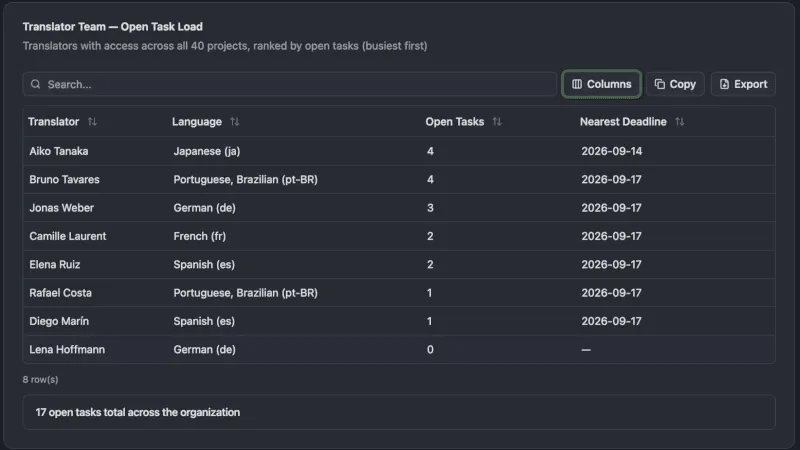800x450 pixels.
Task: Click the French (fr) language cell
Action: tap(199, 236)
